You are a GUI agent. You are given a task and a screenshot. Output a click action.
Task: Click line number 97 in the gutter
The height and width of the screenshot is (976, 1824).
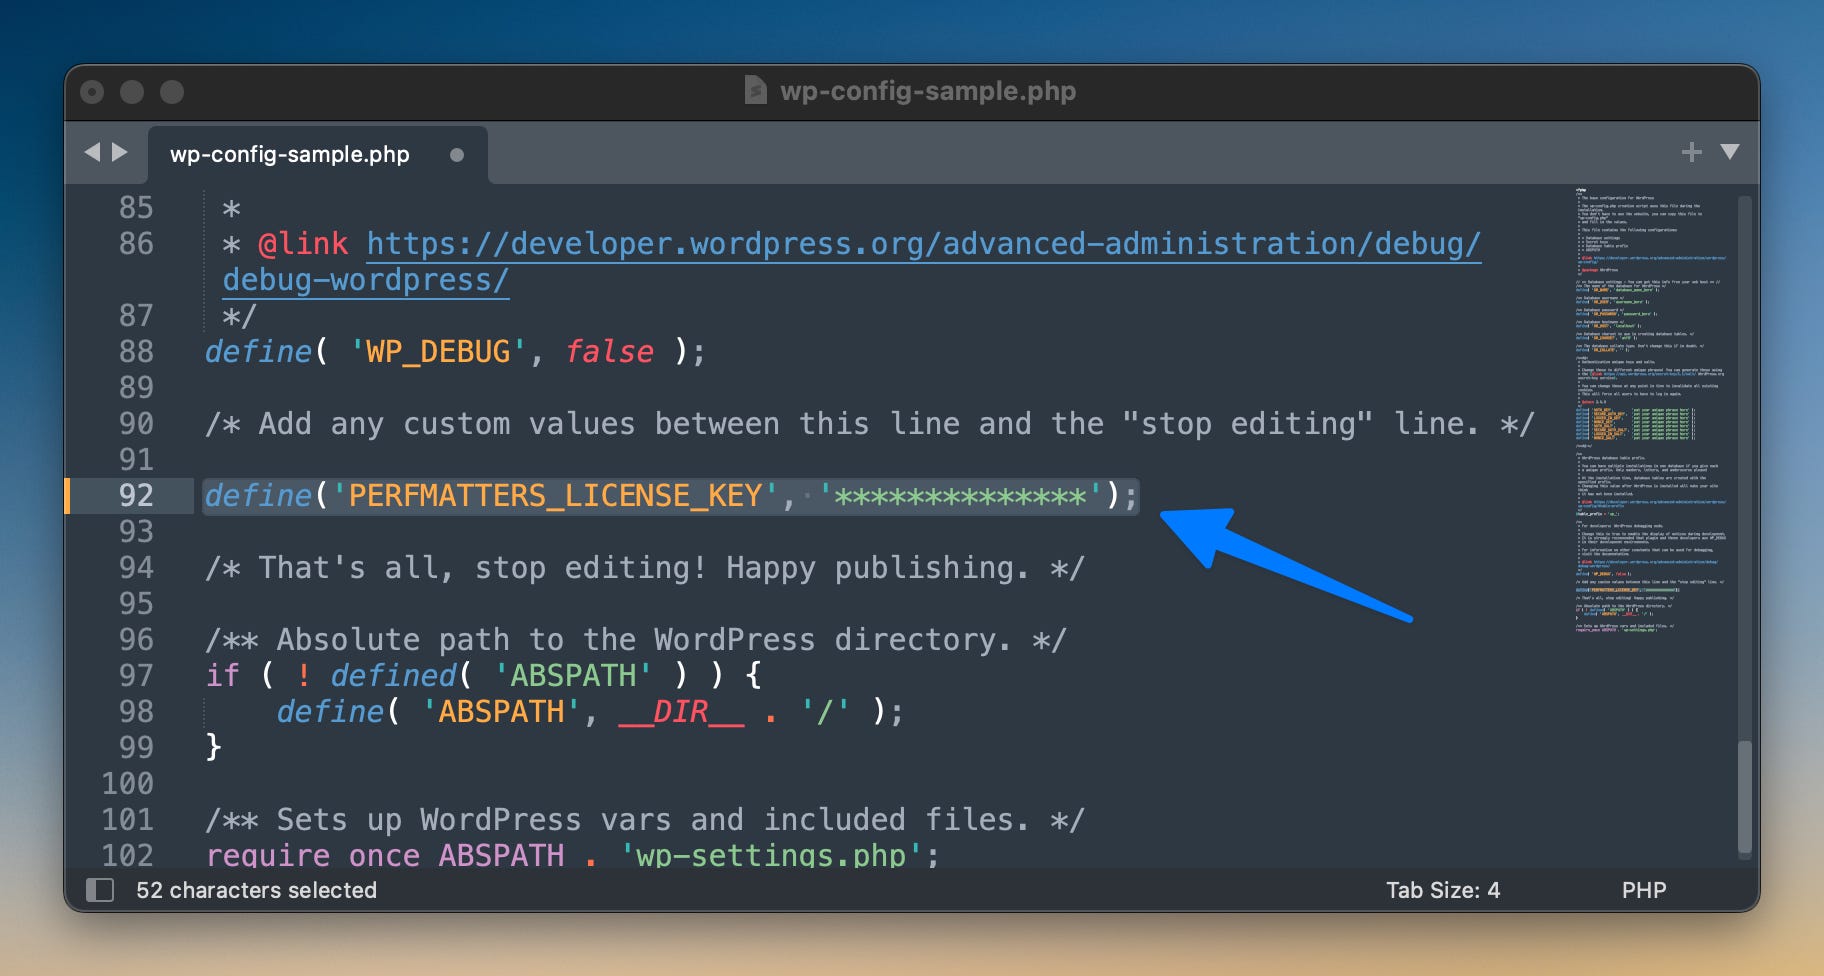click(x=136, y=676)
